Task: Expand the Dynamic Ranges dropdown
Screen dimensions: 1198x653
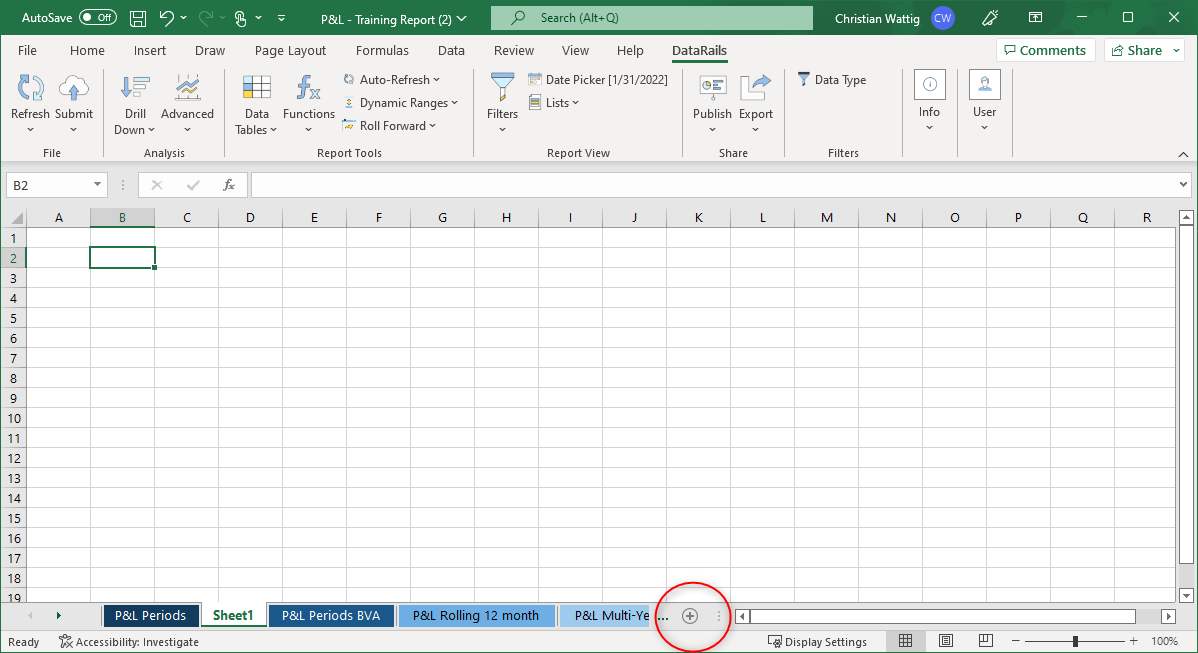Action: 454,102
